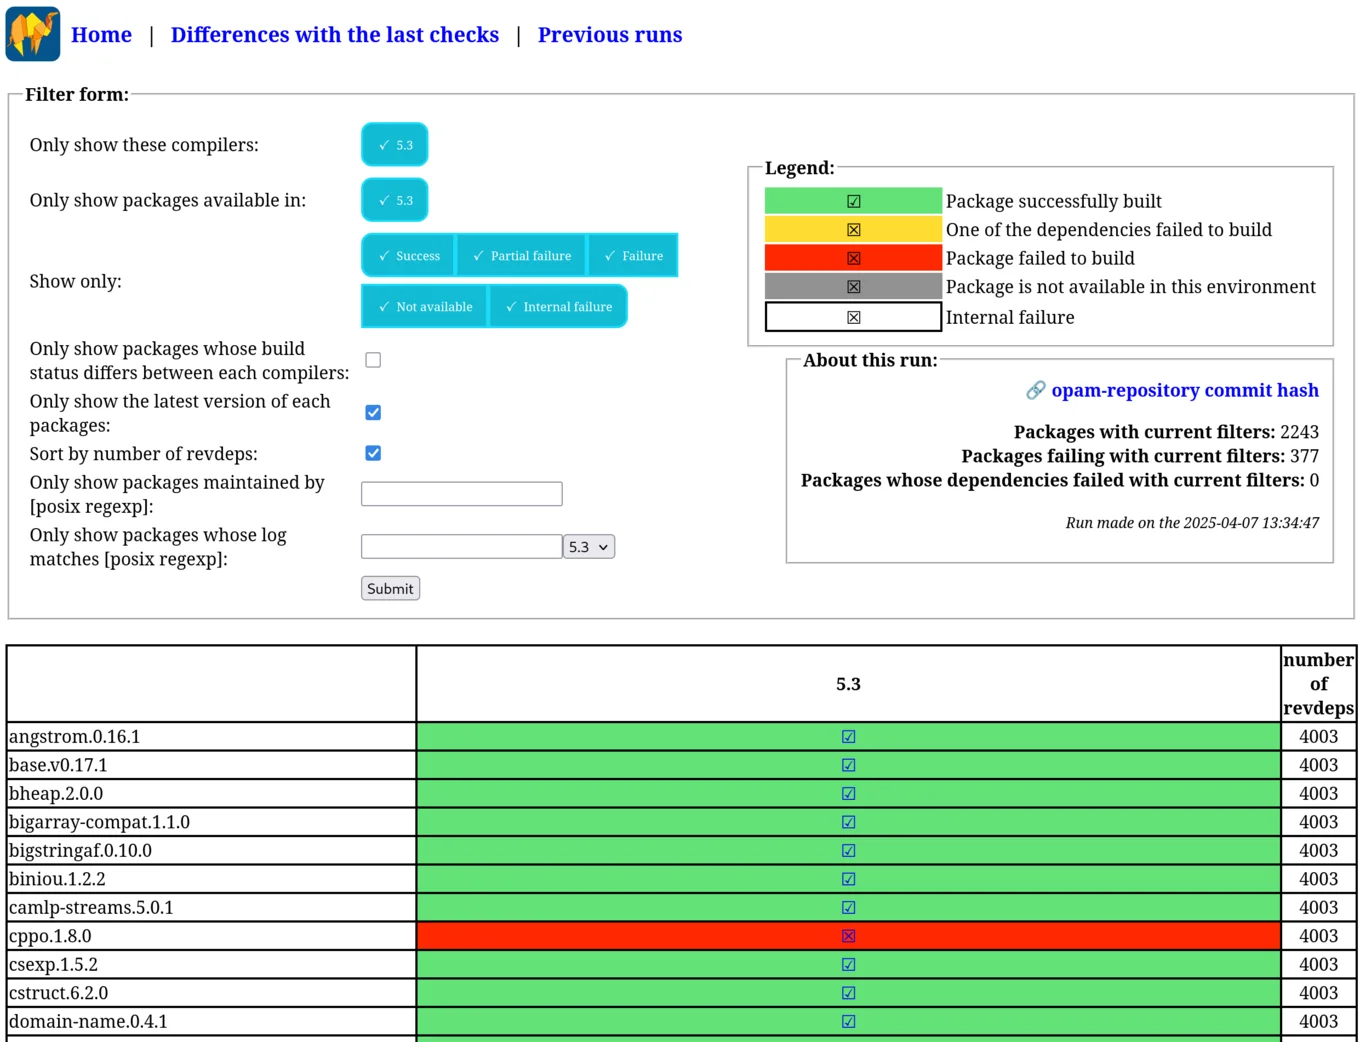Click the red failure icon for cppo.1.8.0

pos(848,936)
